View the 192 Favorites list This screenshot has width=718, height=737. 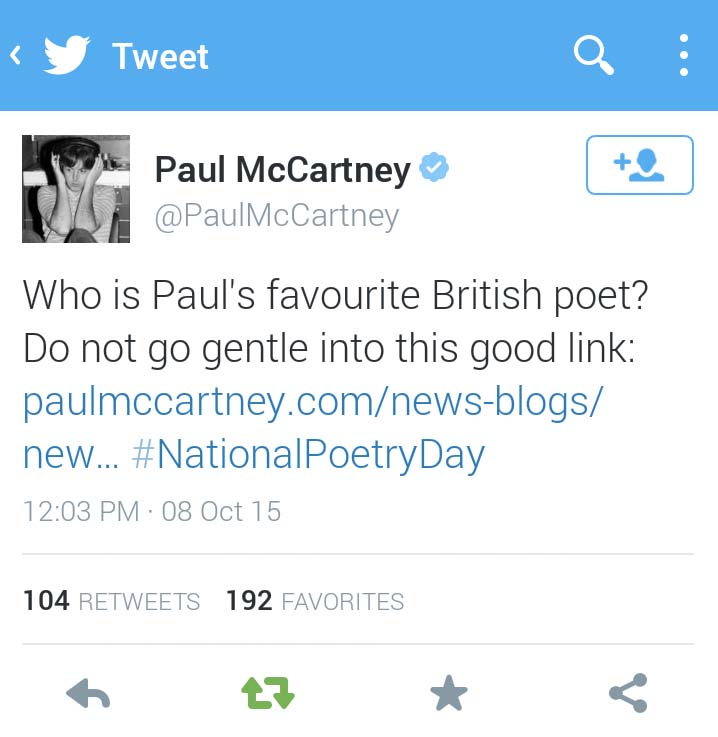[x=315, y=601]
